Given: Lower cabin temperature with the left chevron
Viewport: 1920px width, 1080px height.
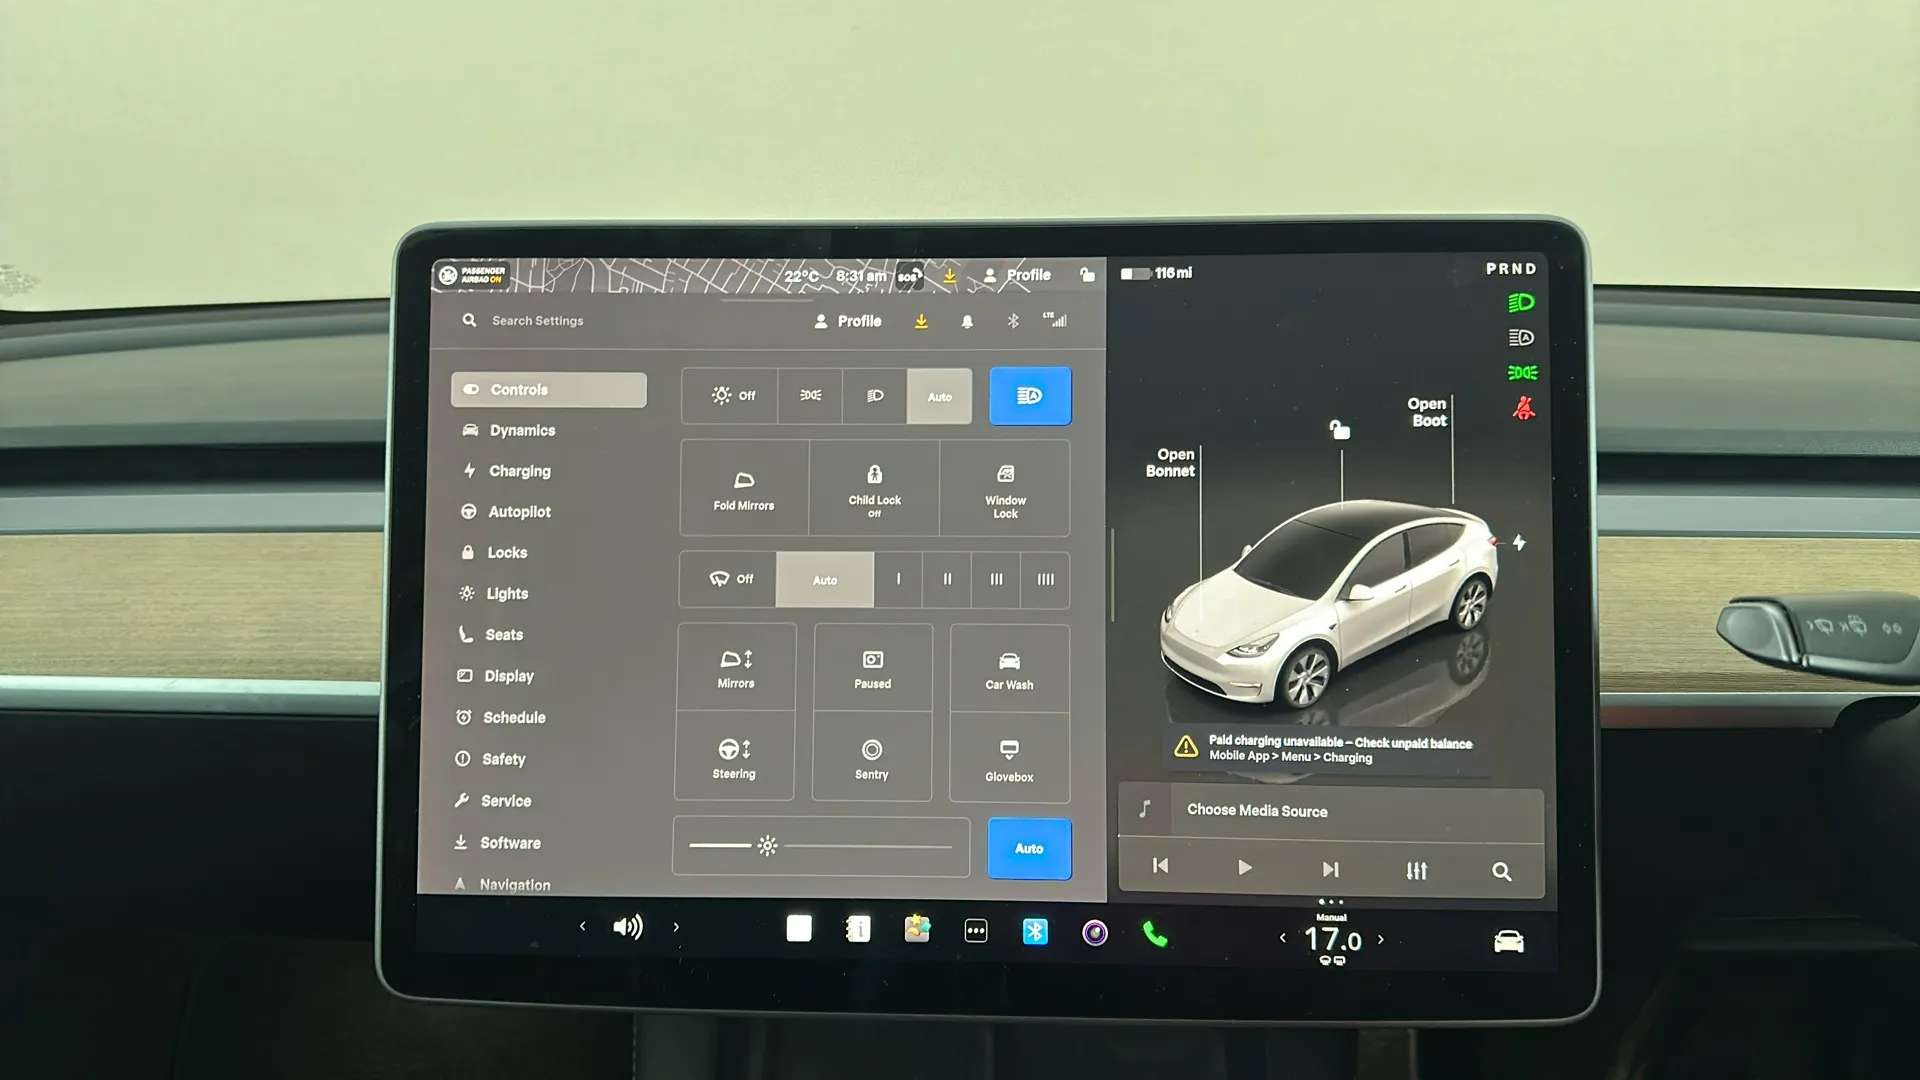Looking at the screenshot, I should pos(1282,938).
